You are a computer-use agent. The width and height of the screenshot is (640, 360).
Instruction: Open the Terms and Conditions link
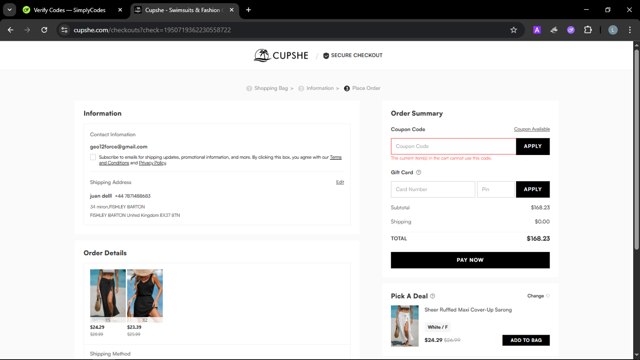click(336, 157)
